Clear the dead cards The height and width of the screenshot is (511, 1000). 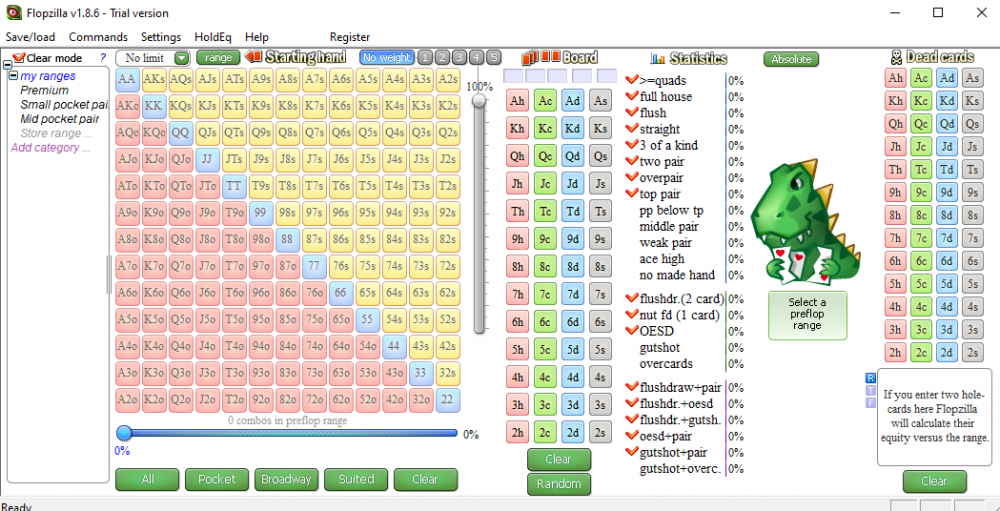pos(934,481)
